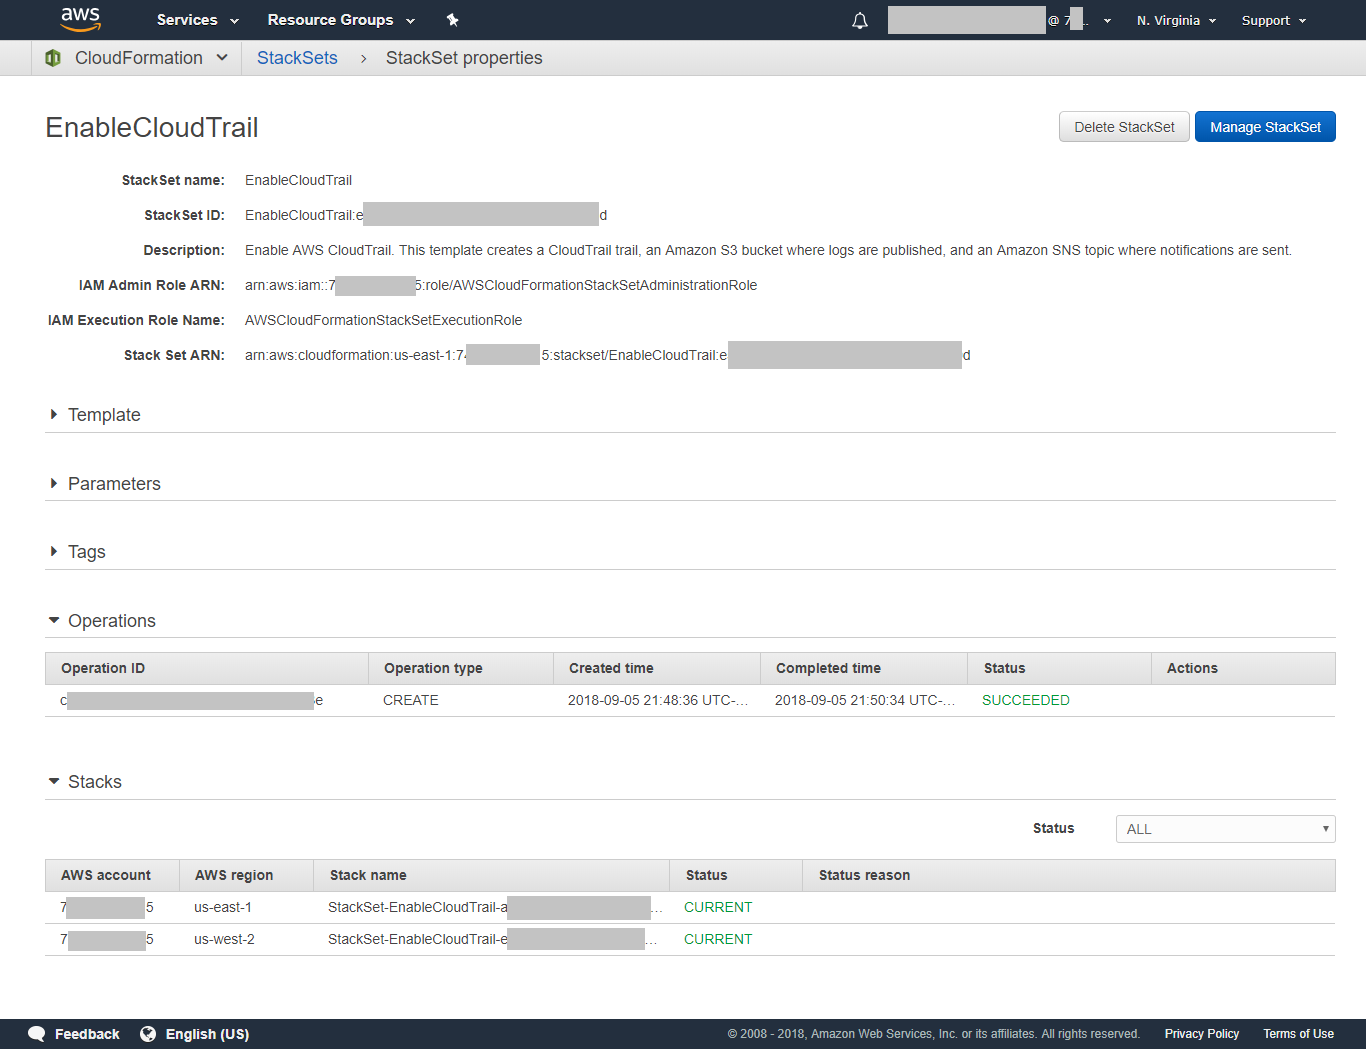
Task: Click the AWSCloudFormationStackSetExecutionRole value
Action: [383, 320]
